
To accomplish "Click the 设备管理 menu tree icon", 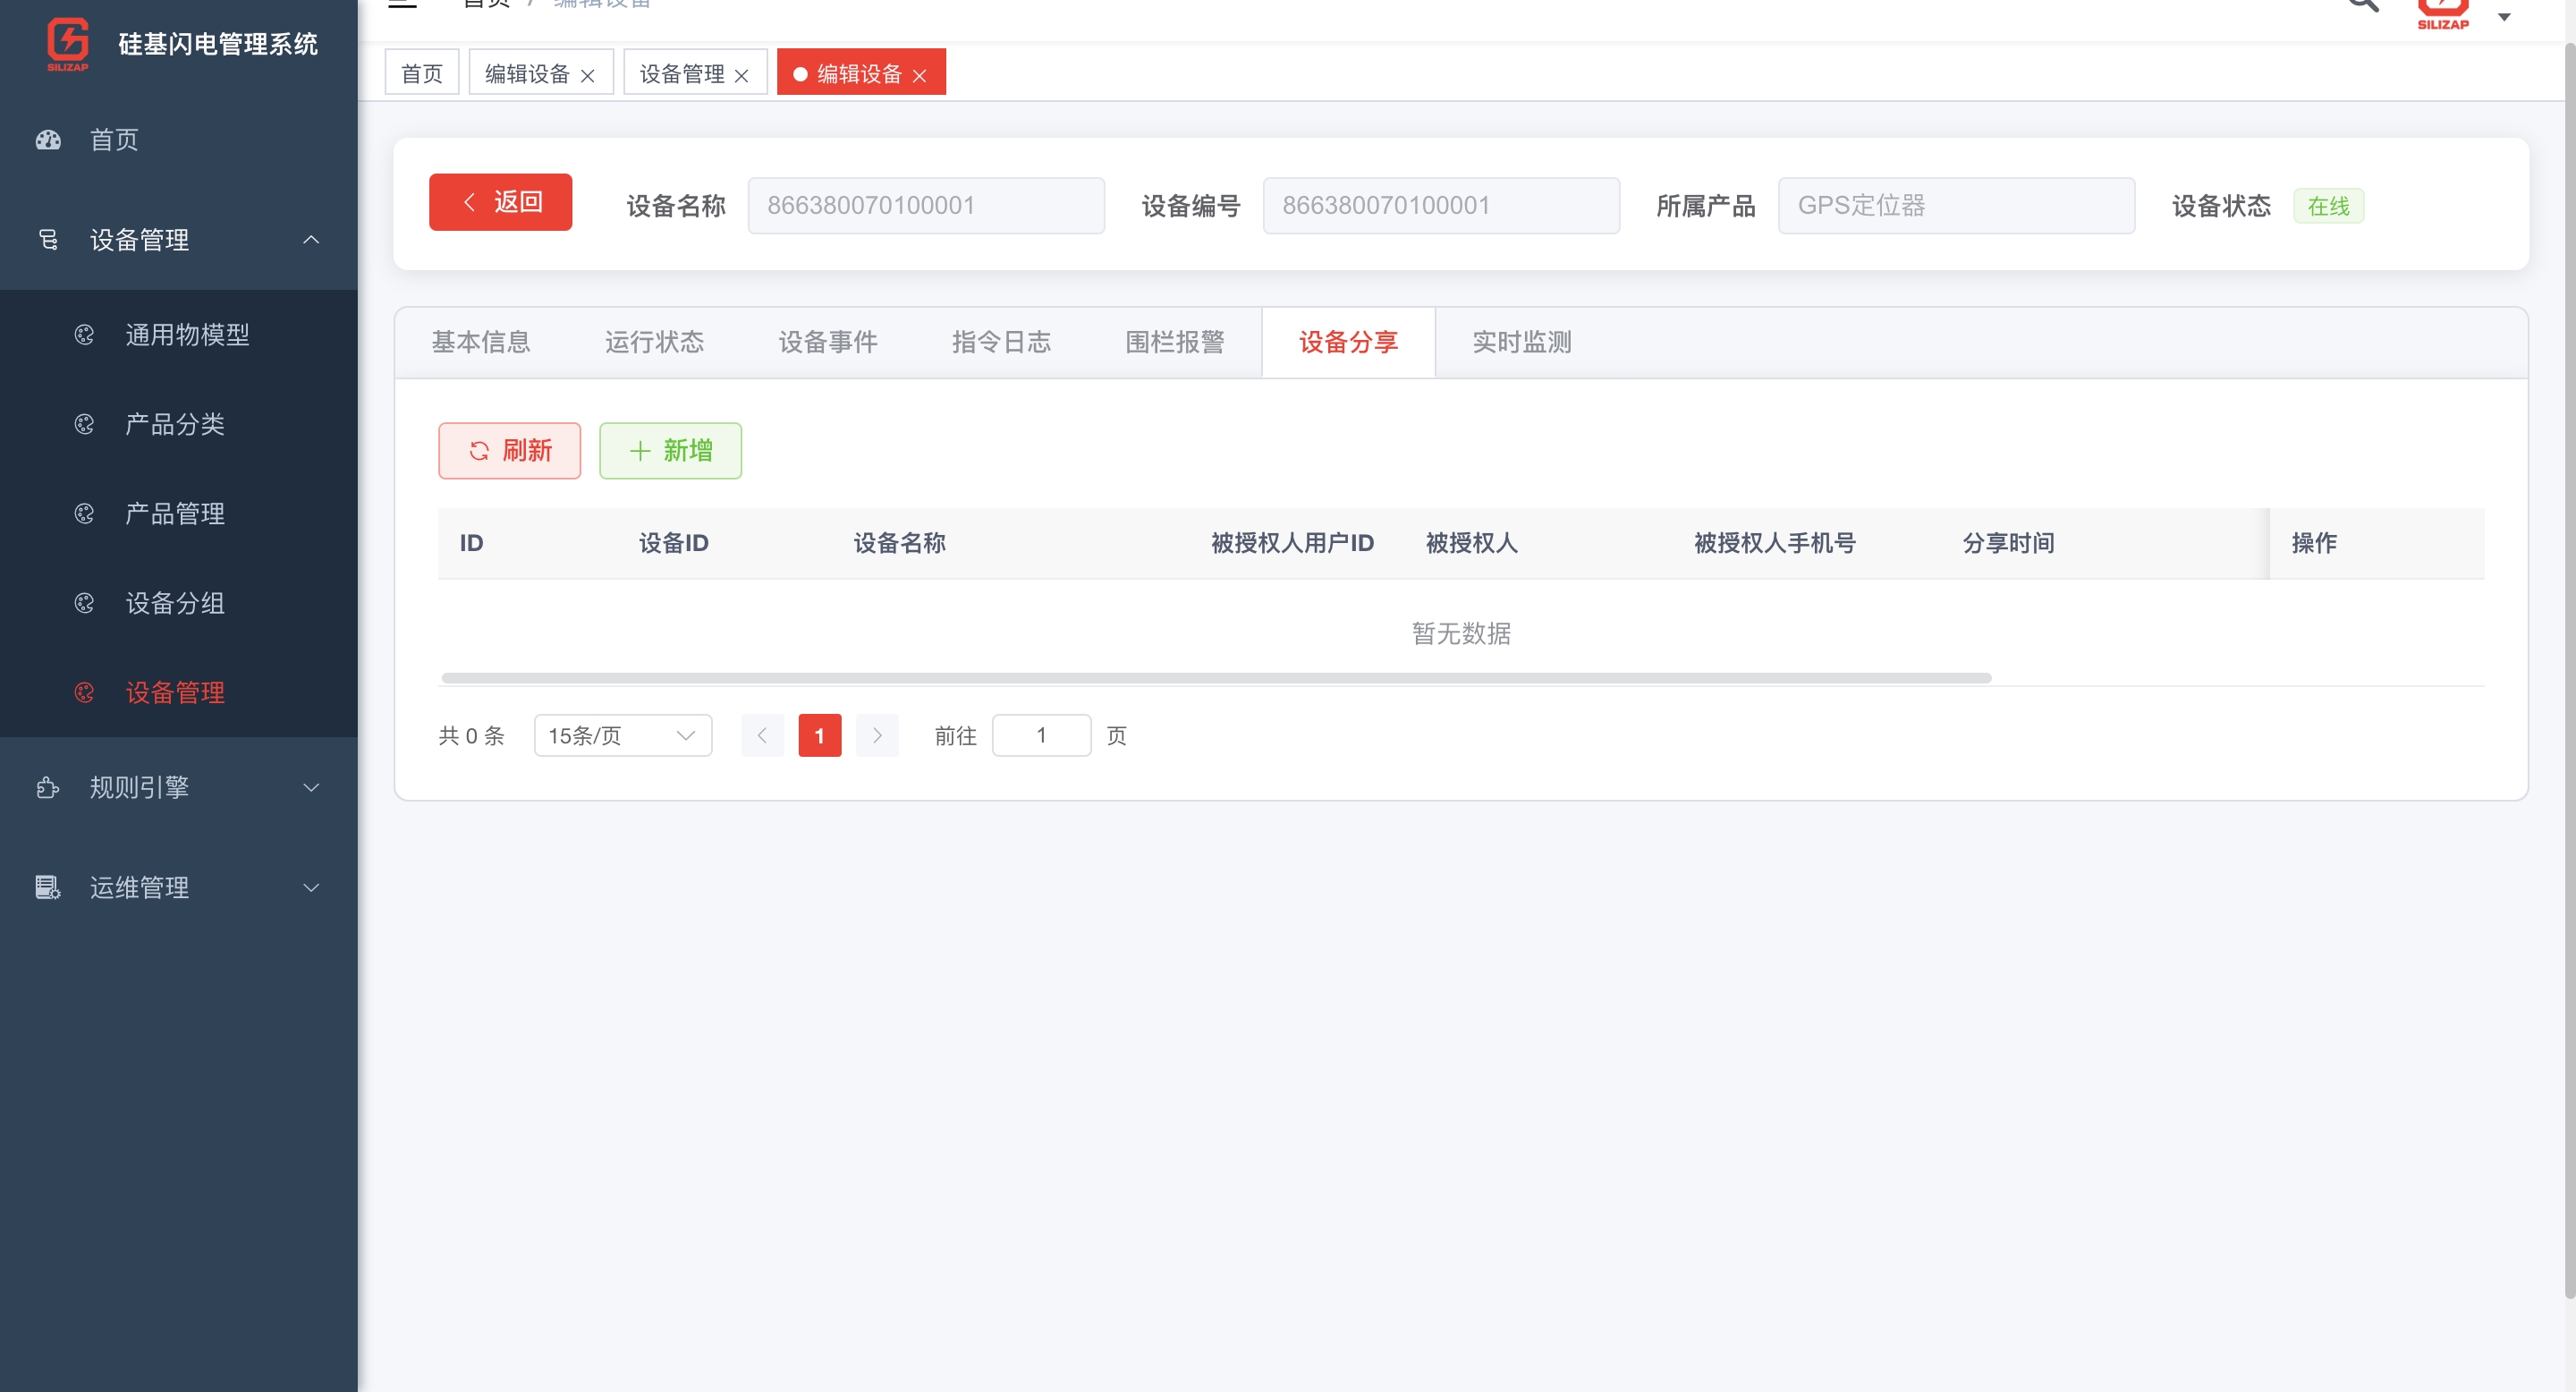I will (48, 240).
